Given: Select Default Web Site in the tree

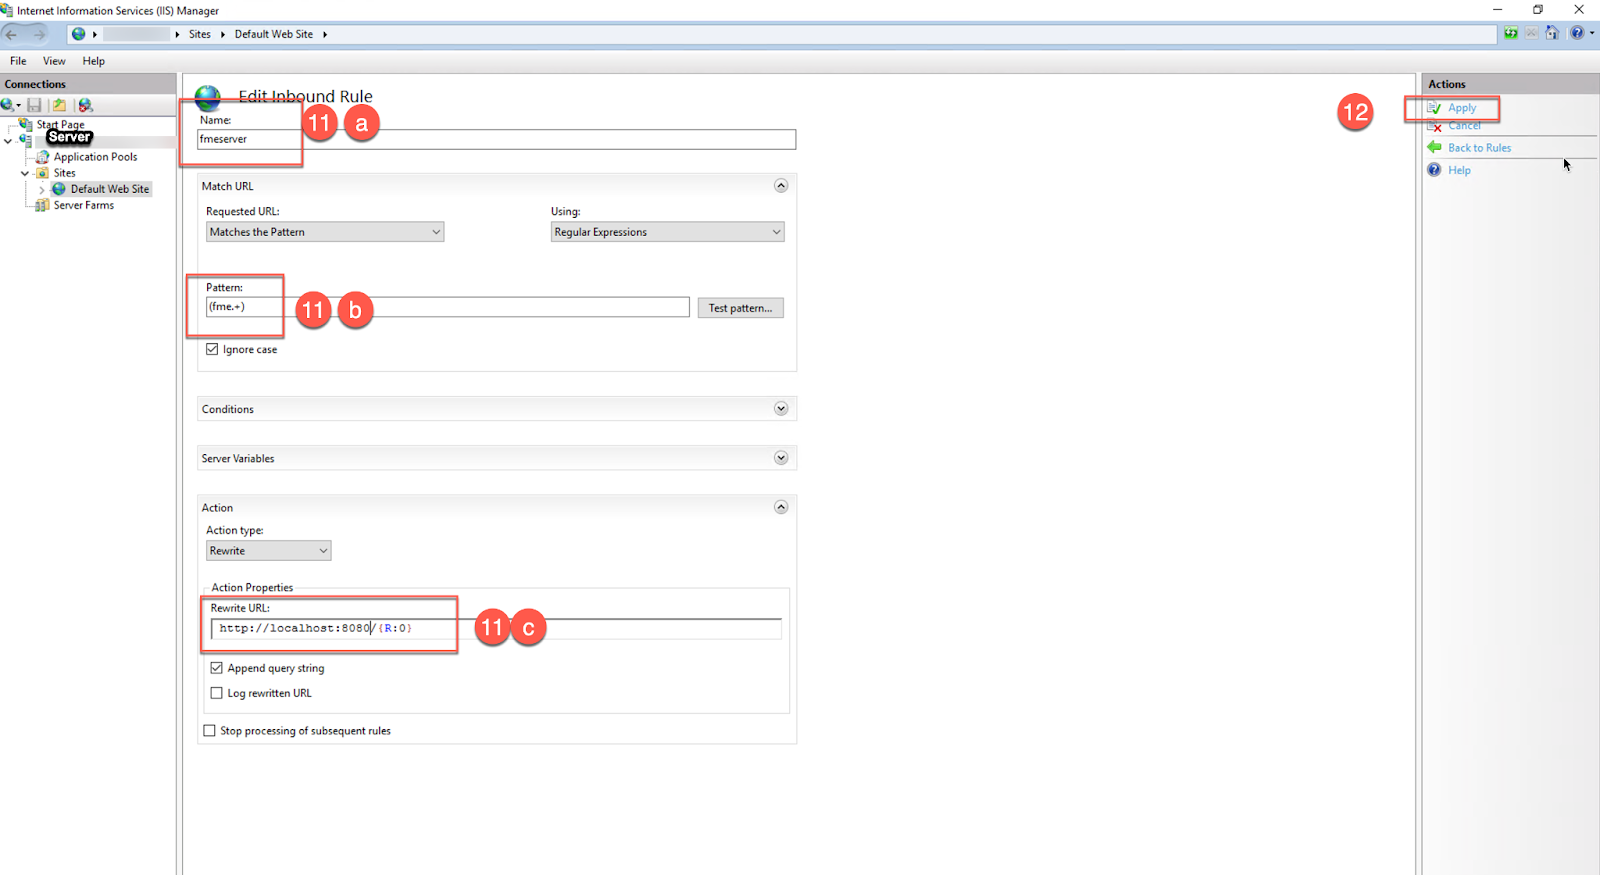Looking at the screenshot, I should point(110,189).
